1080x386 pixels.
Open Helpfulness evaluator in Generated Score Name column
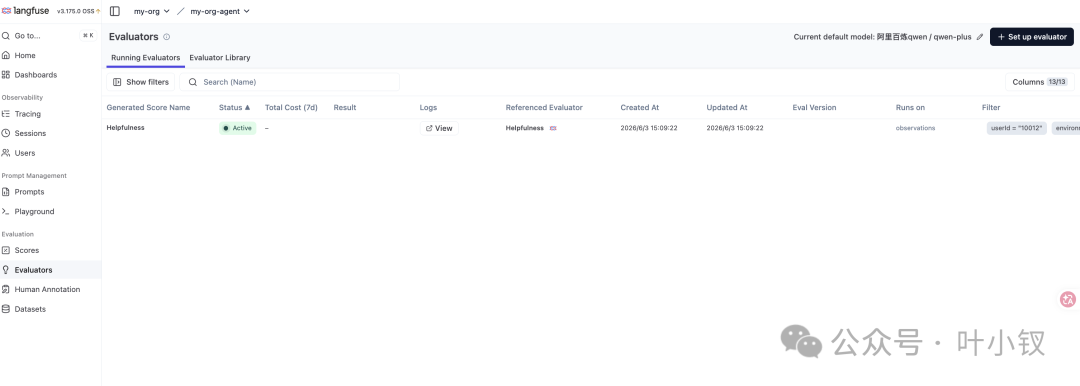click(x=125, y=128)
